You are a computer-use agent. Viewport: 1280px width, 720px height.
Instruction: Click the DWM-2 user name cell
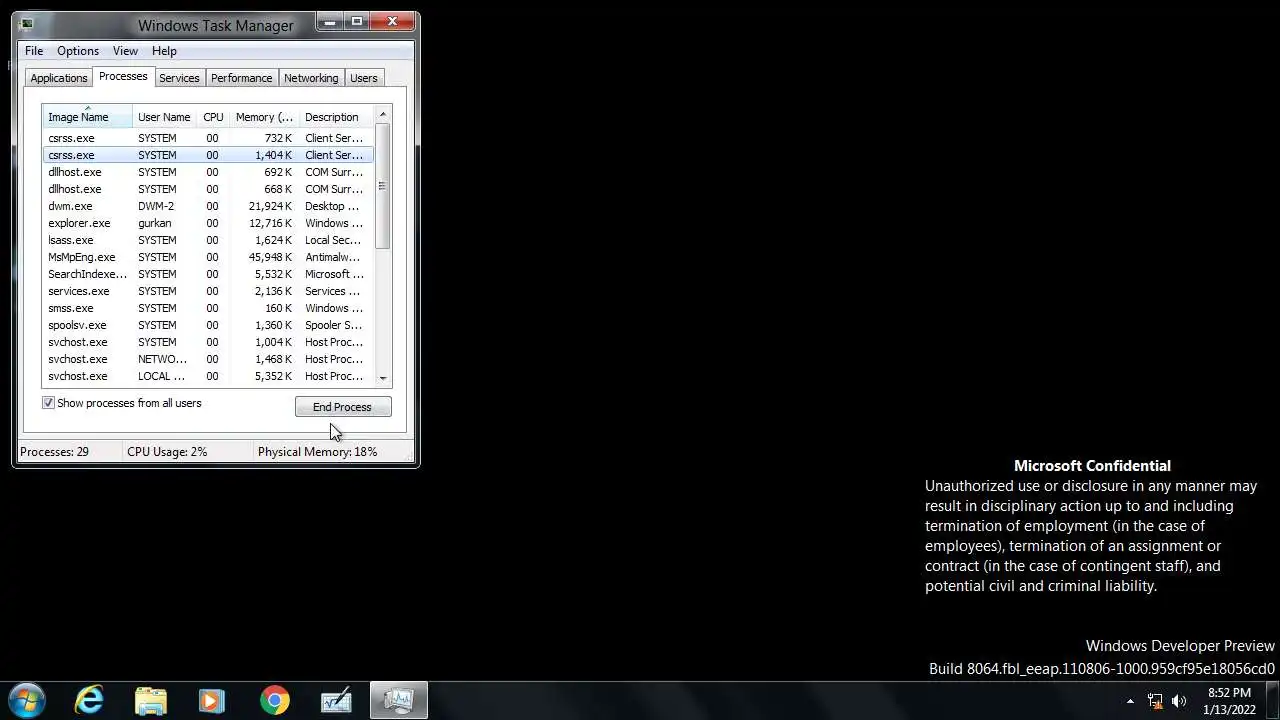156,206
